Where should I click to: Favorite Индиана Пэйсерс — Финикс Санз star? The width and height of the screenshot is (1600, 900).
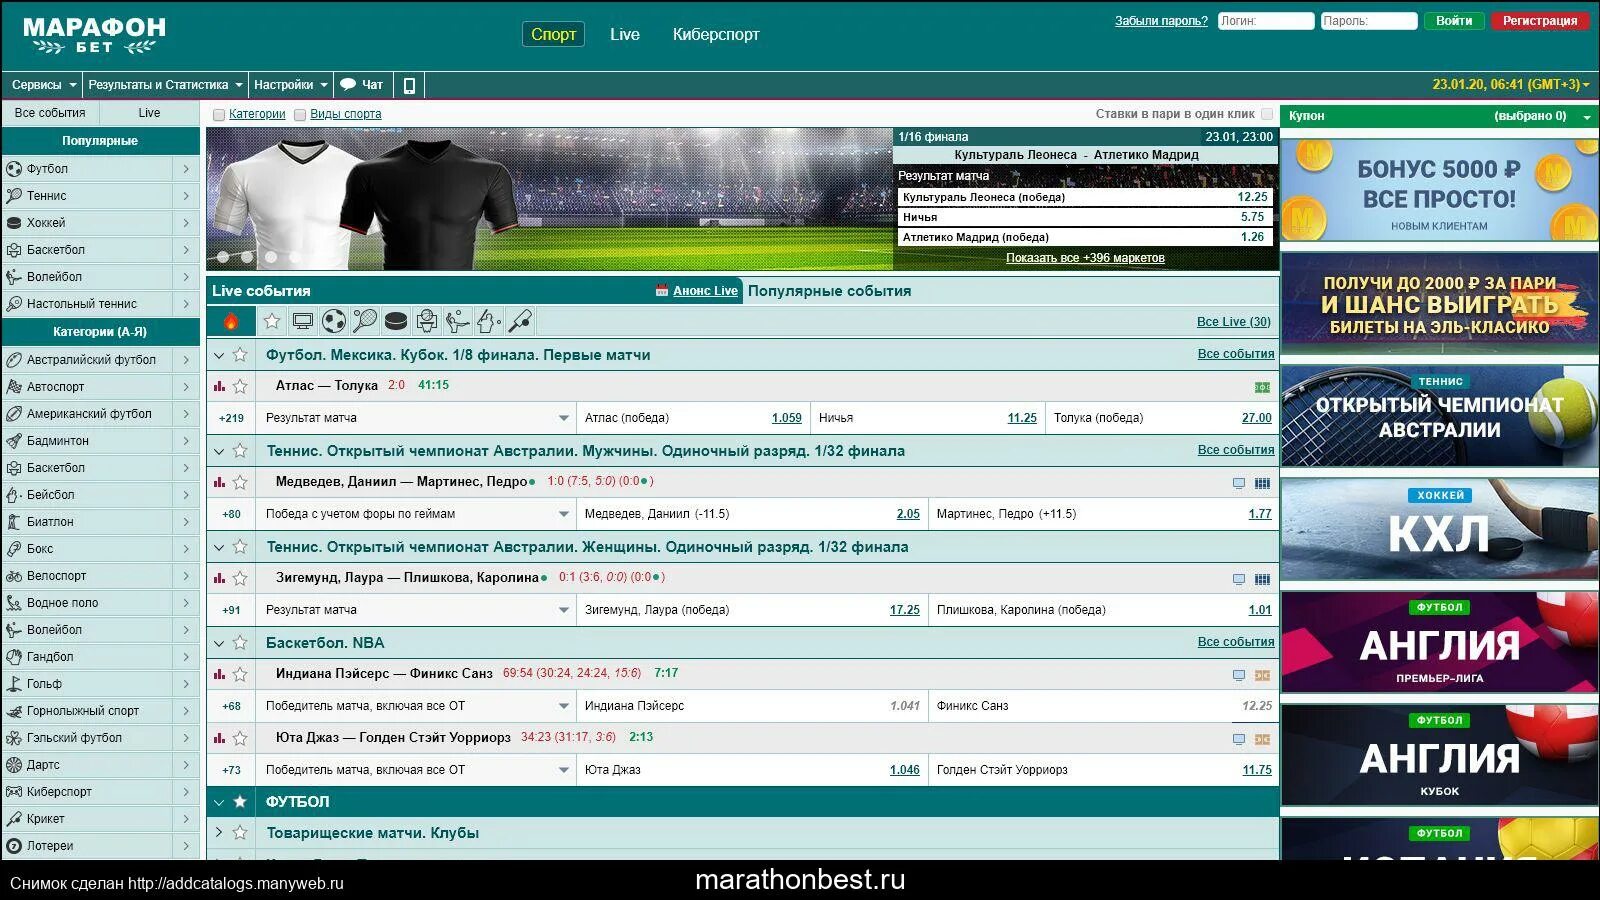pos(240,674)
